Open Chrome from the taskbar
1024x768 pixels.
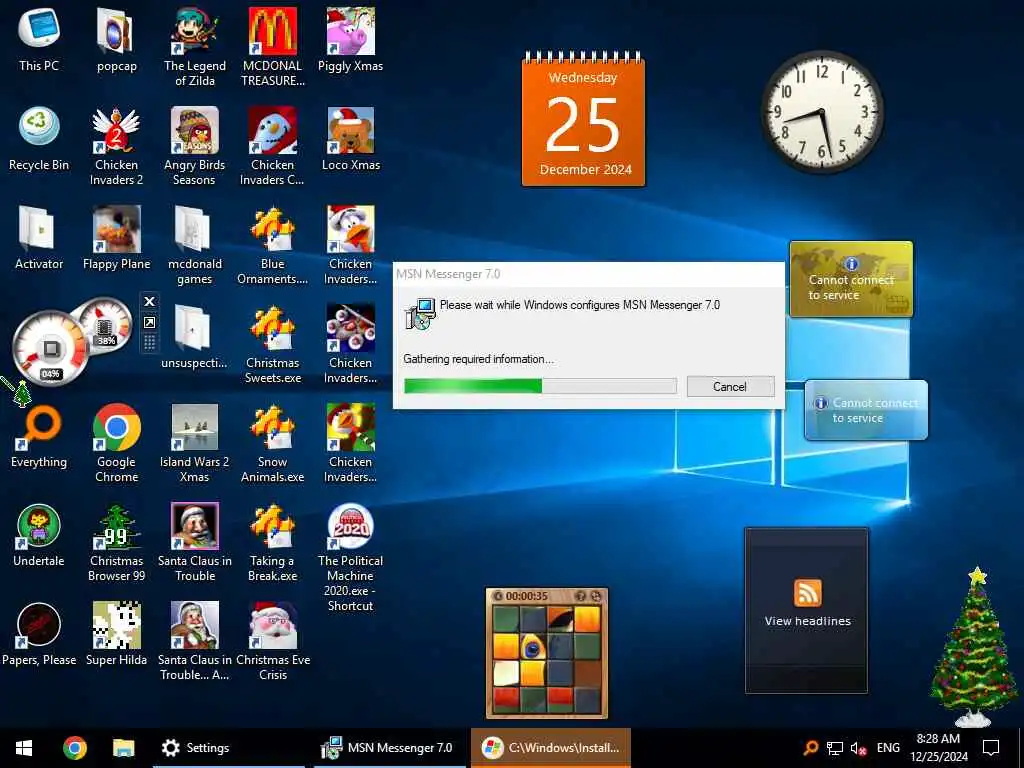pyautogui.click(x=74, y=748)
